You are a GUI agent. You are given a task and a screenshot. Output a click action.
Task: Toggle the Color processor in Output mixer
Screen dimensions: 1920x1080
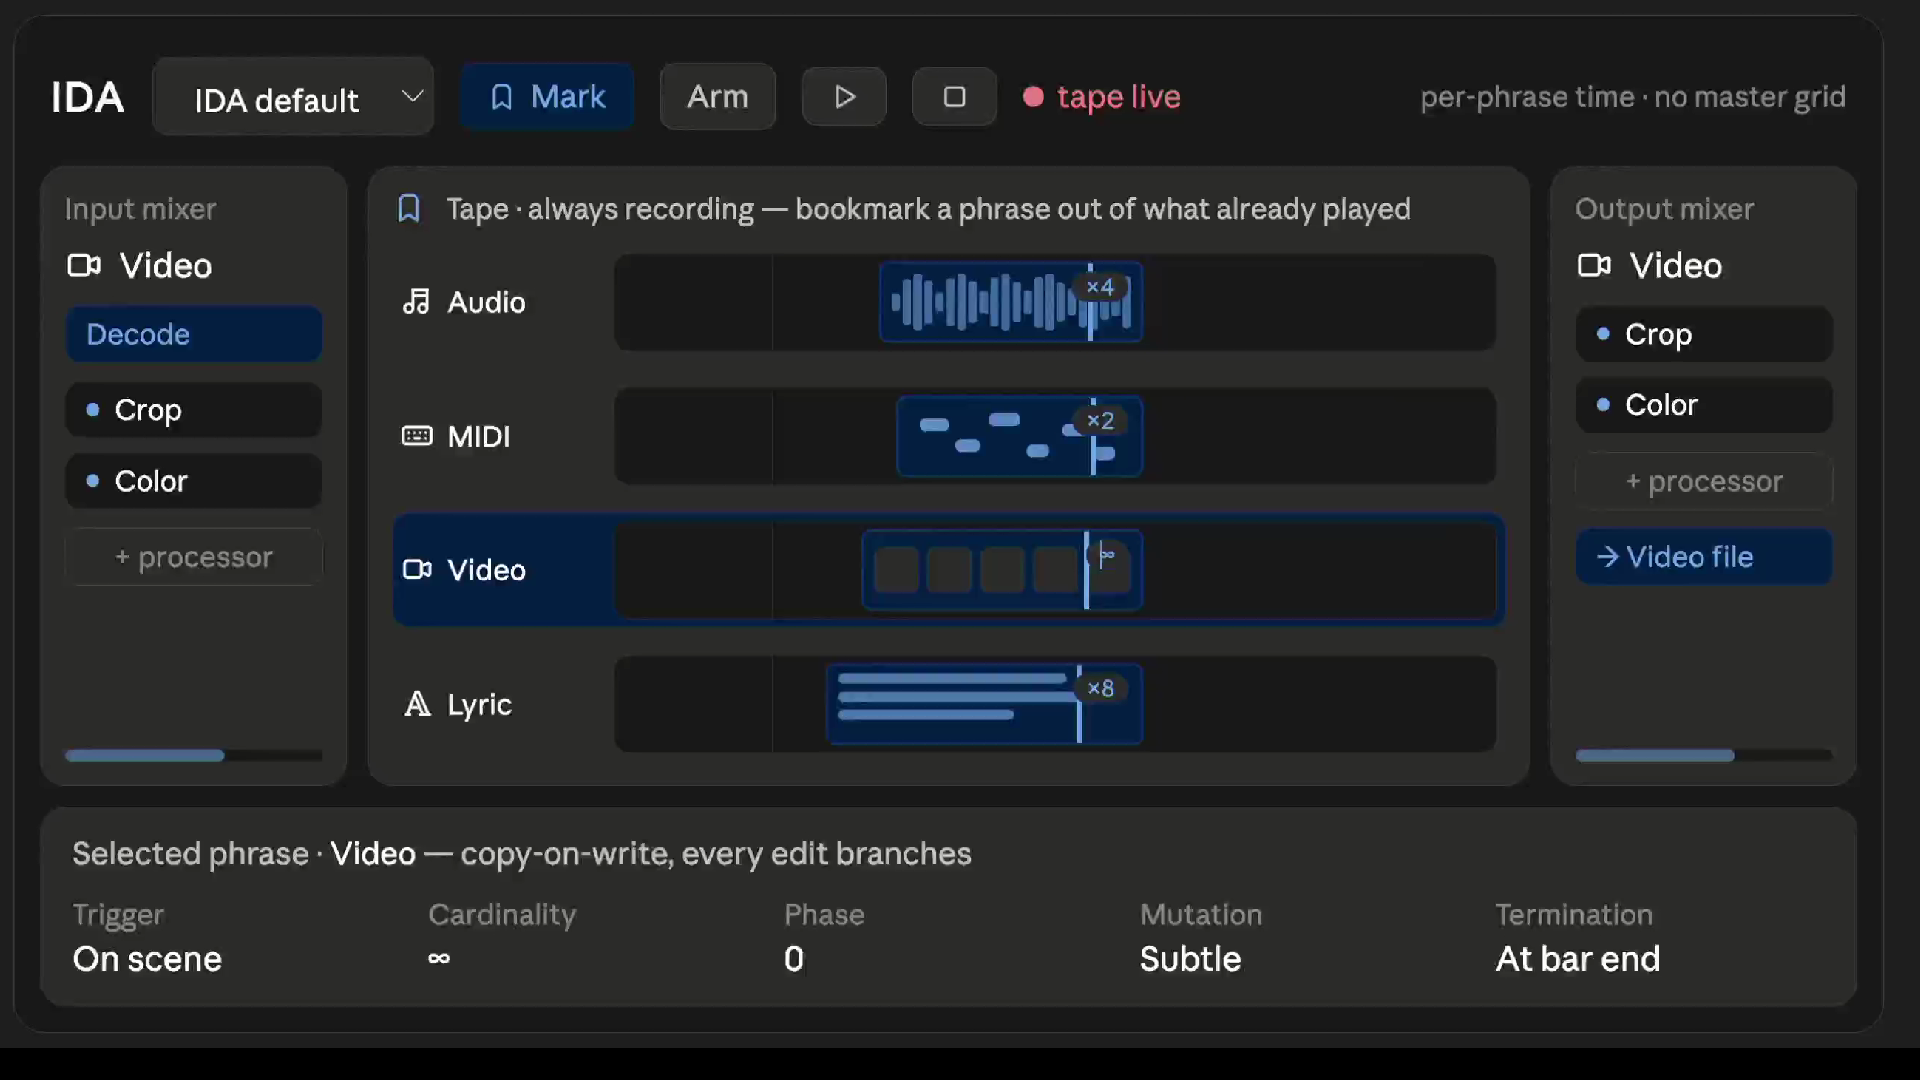tap(1704, 405)
